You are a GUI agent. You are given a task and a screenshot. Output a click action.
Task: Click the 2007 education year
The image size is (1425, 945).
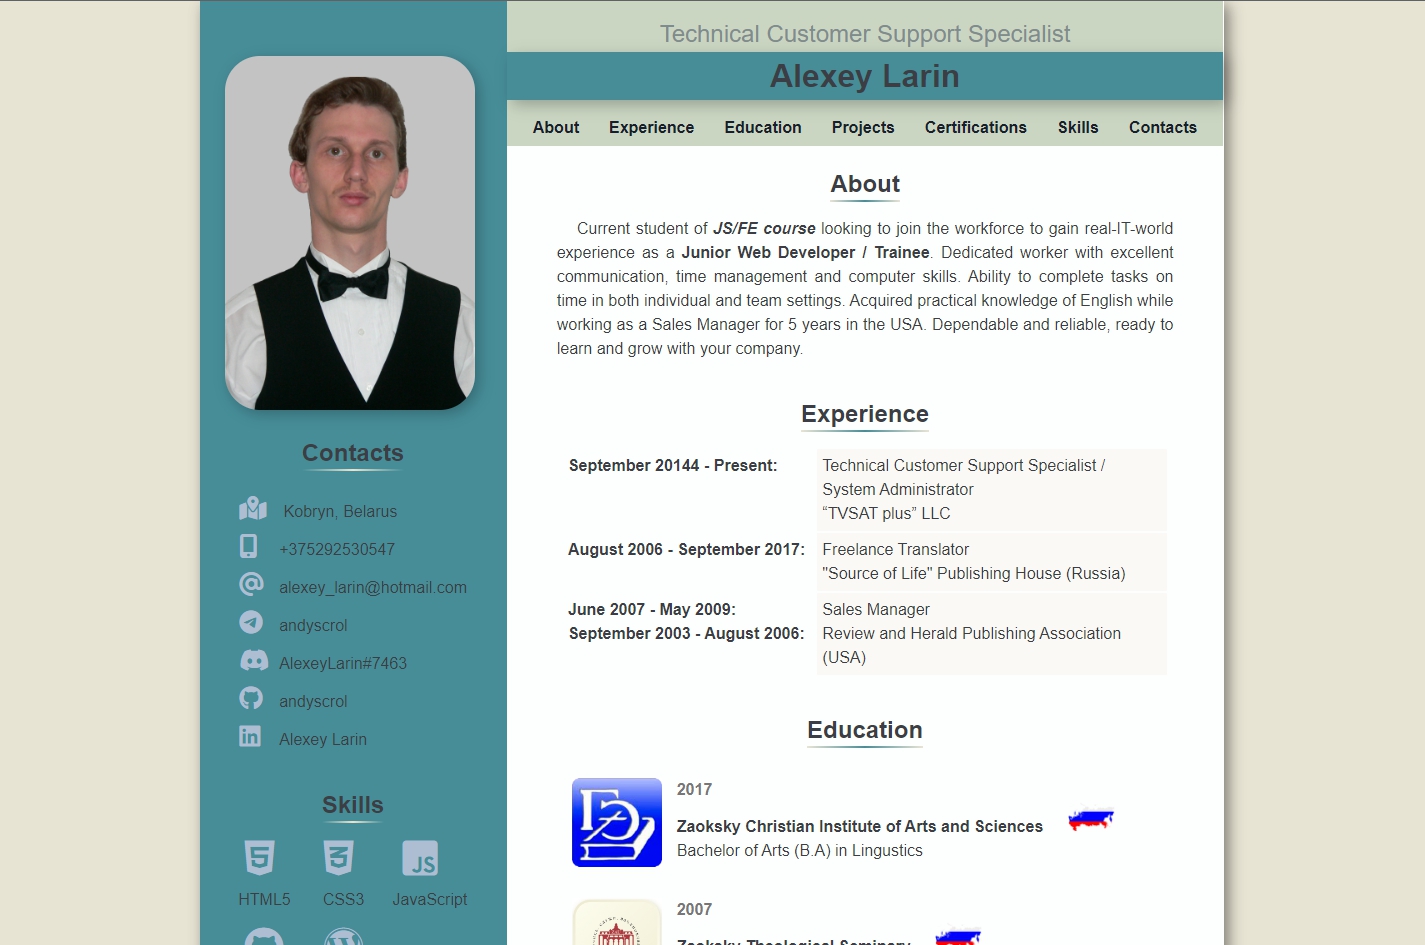click(694, 909)
